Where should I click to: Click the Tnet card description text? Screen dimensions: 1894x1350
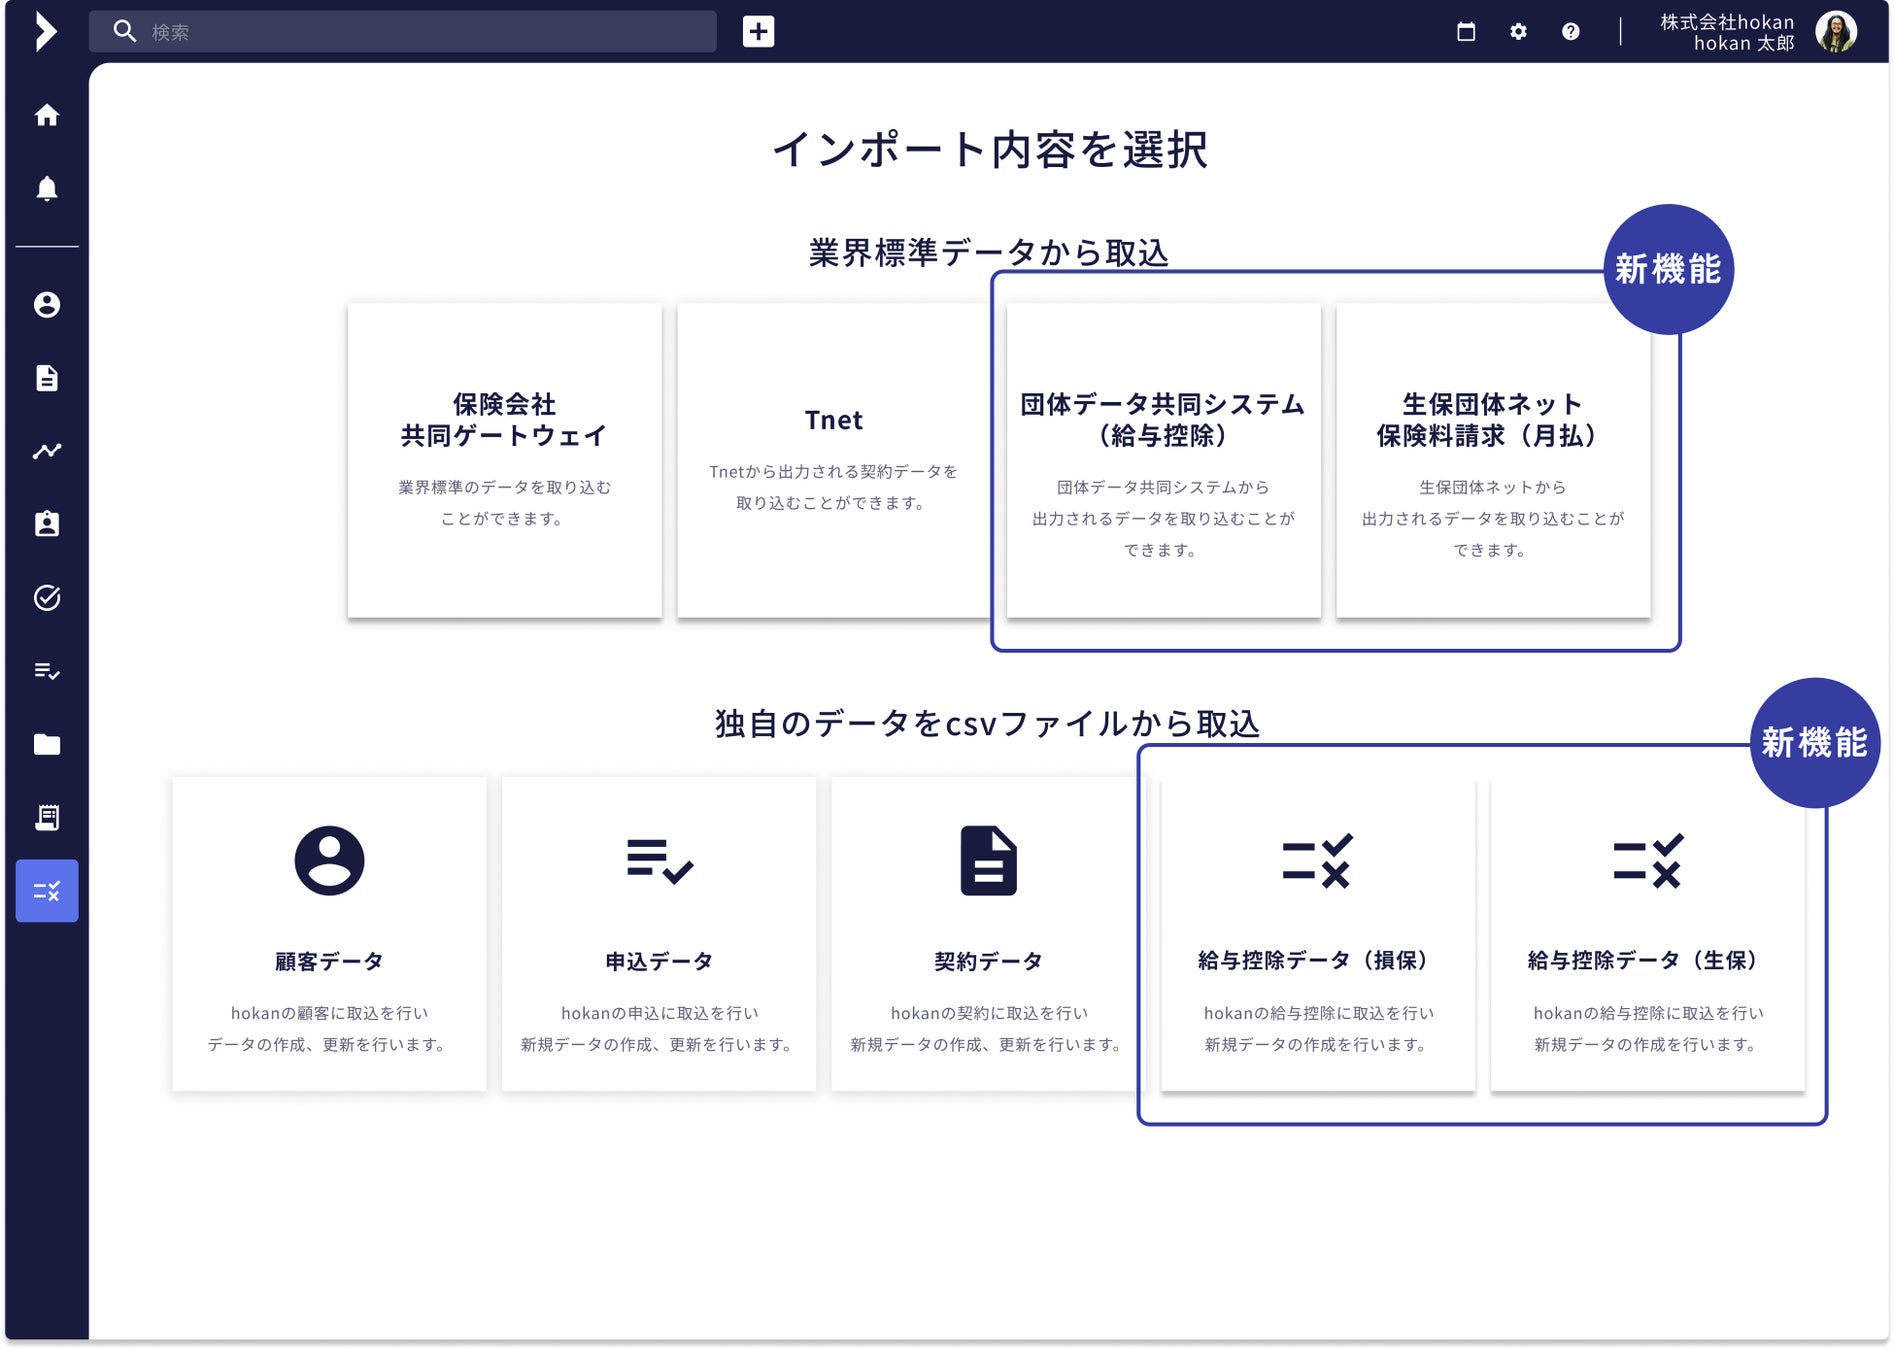834,487
